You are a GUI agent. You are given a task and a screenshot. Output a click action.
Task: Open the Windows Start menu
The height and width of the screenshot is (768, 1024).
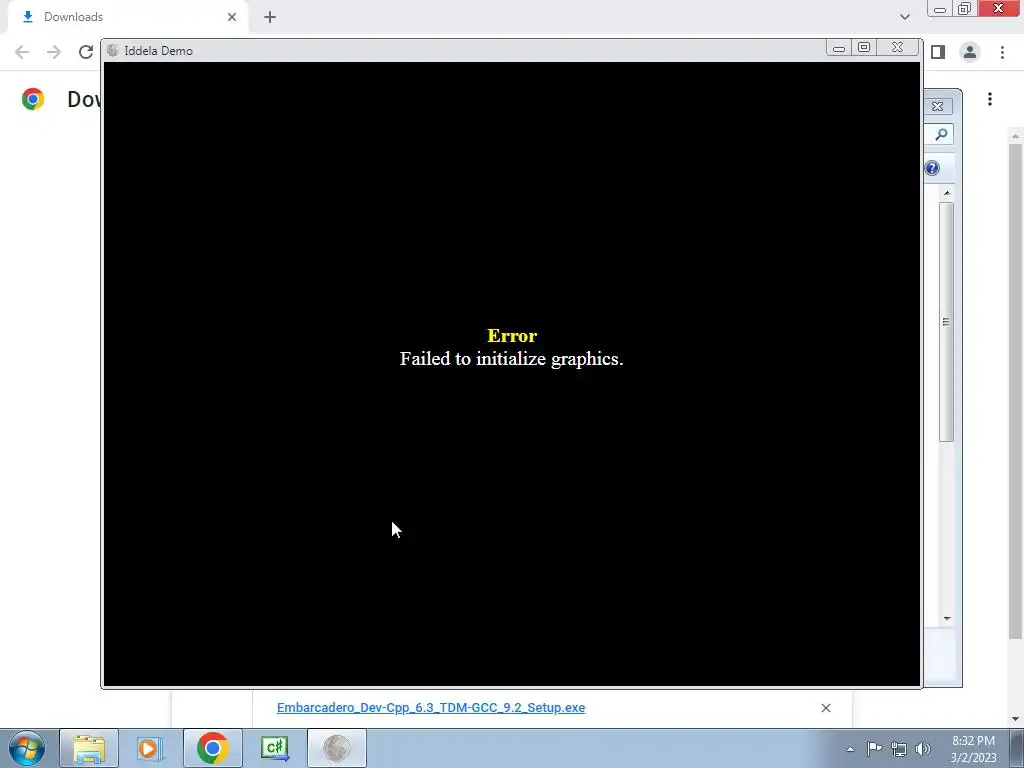click(x=27, y=748)
